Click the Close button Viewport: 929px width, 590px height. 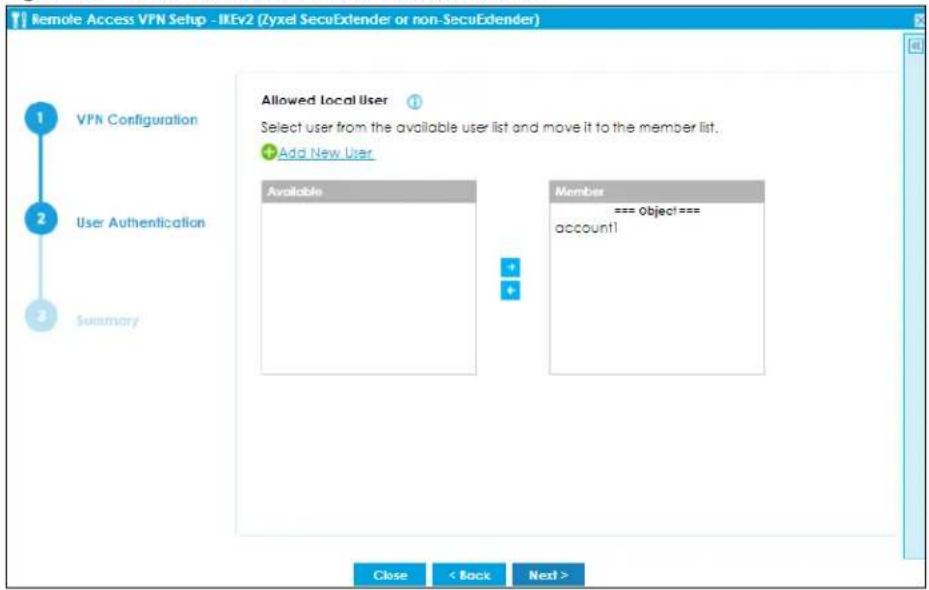390,575
